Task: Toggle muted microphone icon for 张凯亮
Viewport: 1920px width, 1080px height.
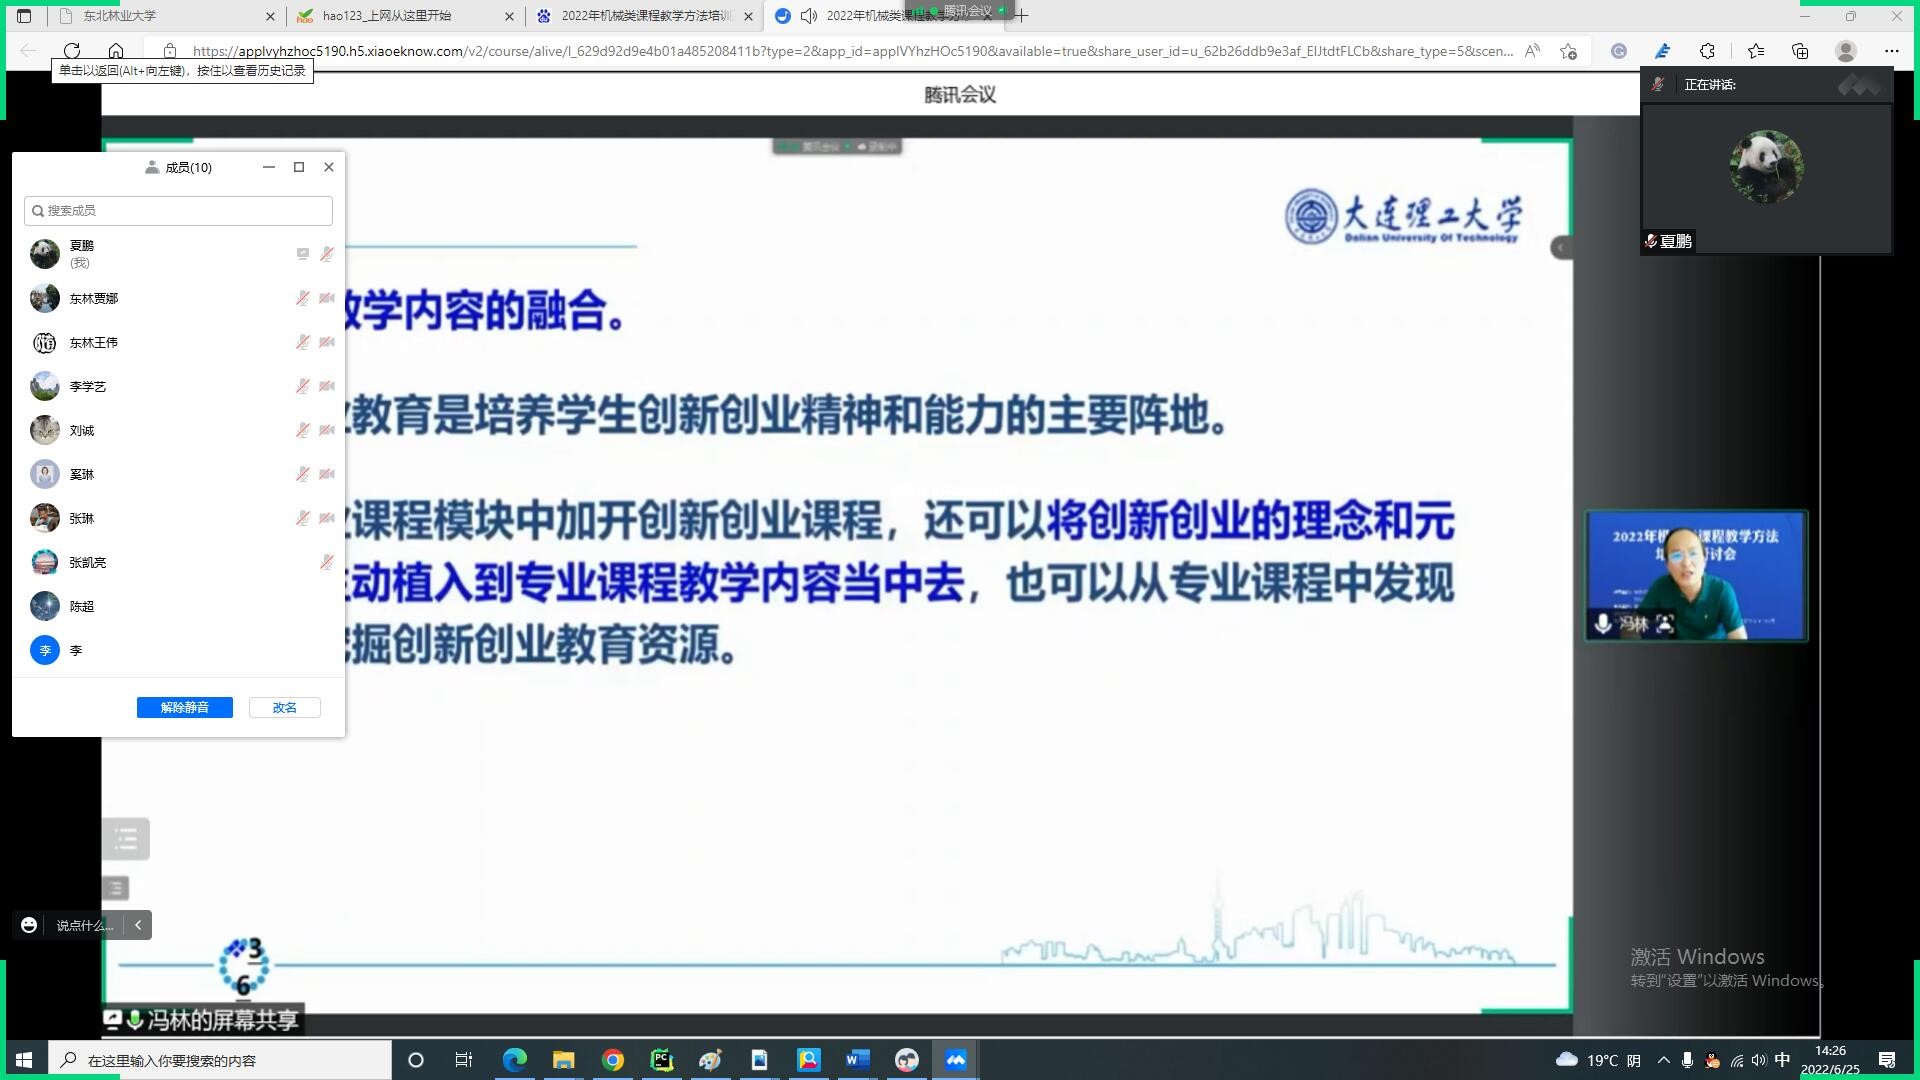Action: [x=326, y=562]
